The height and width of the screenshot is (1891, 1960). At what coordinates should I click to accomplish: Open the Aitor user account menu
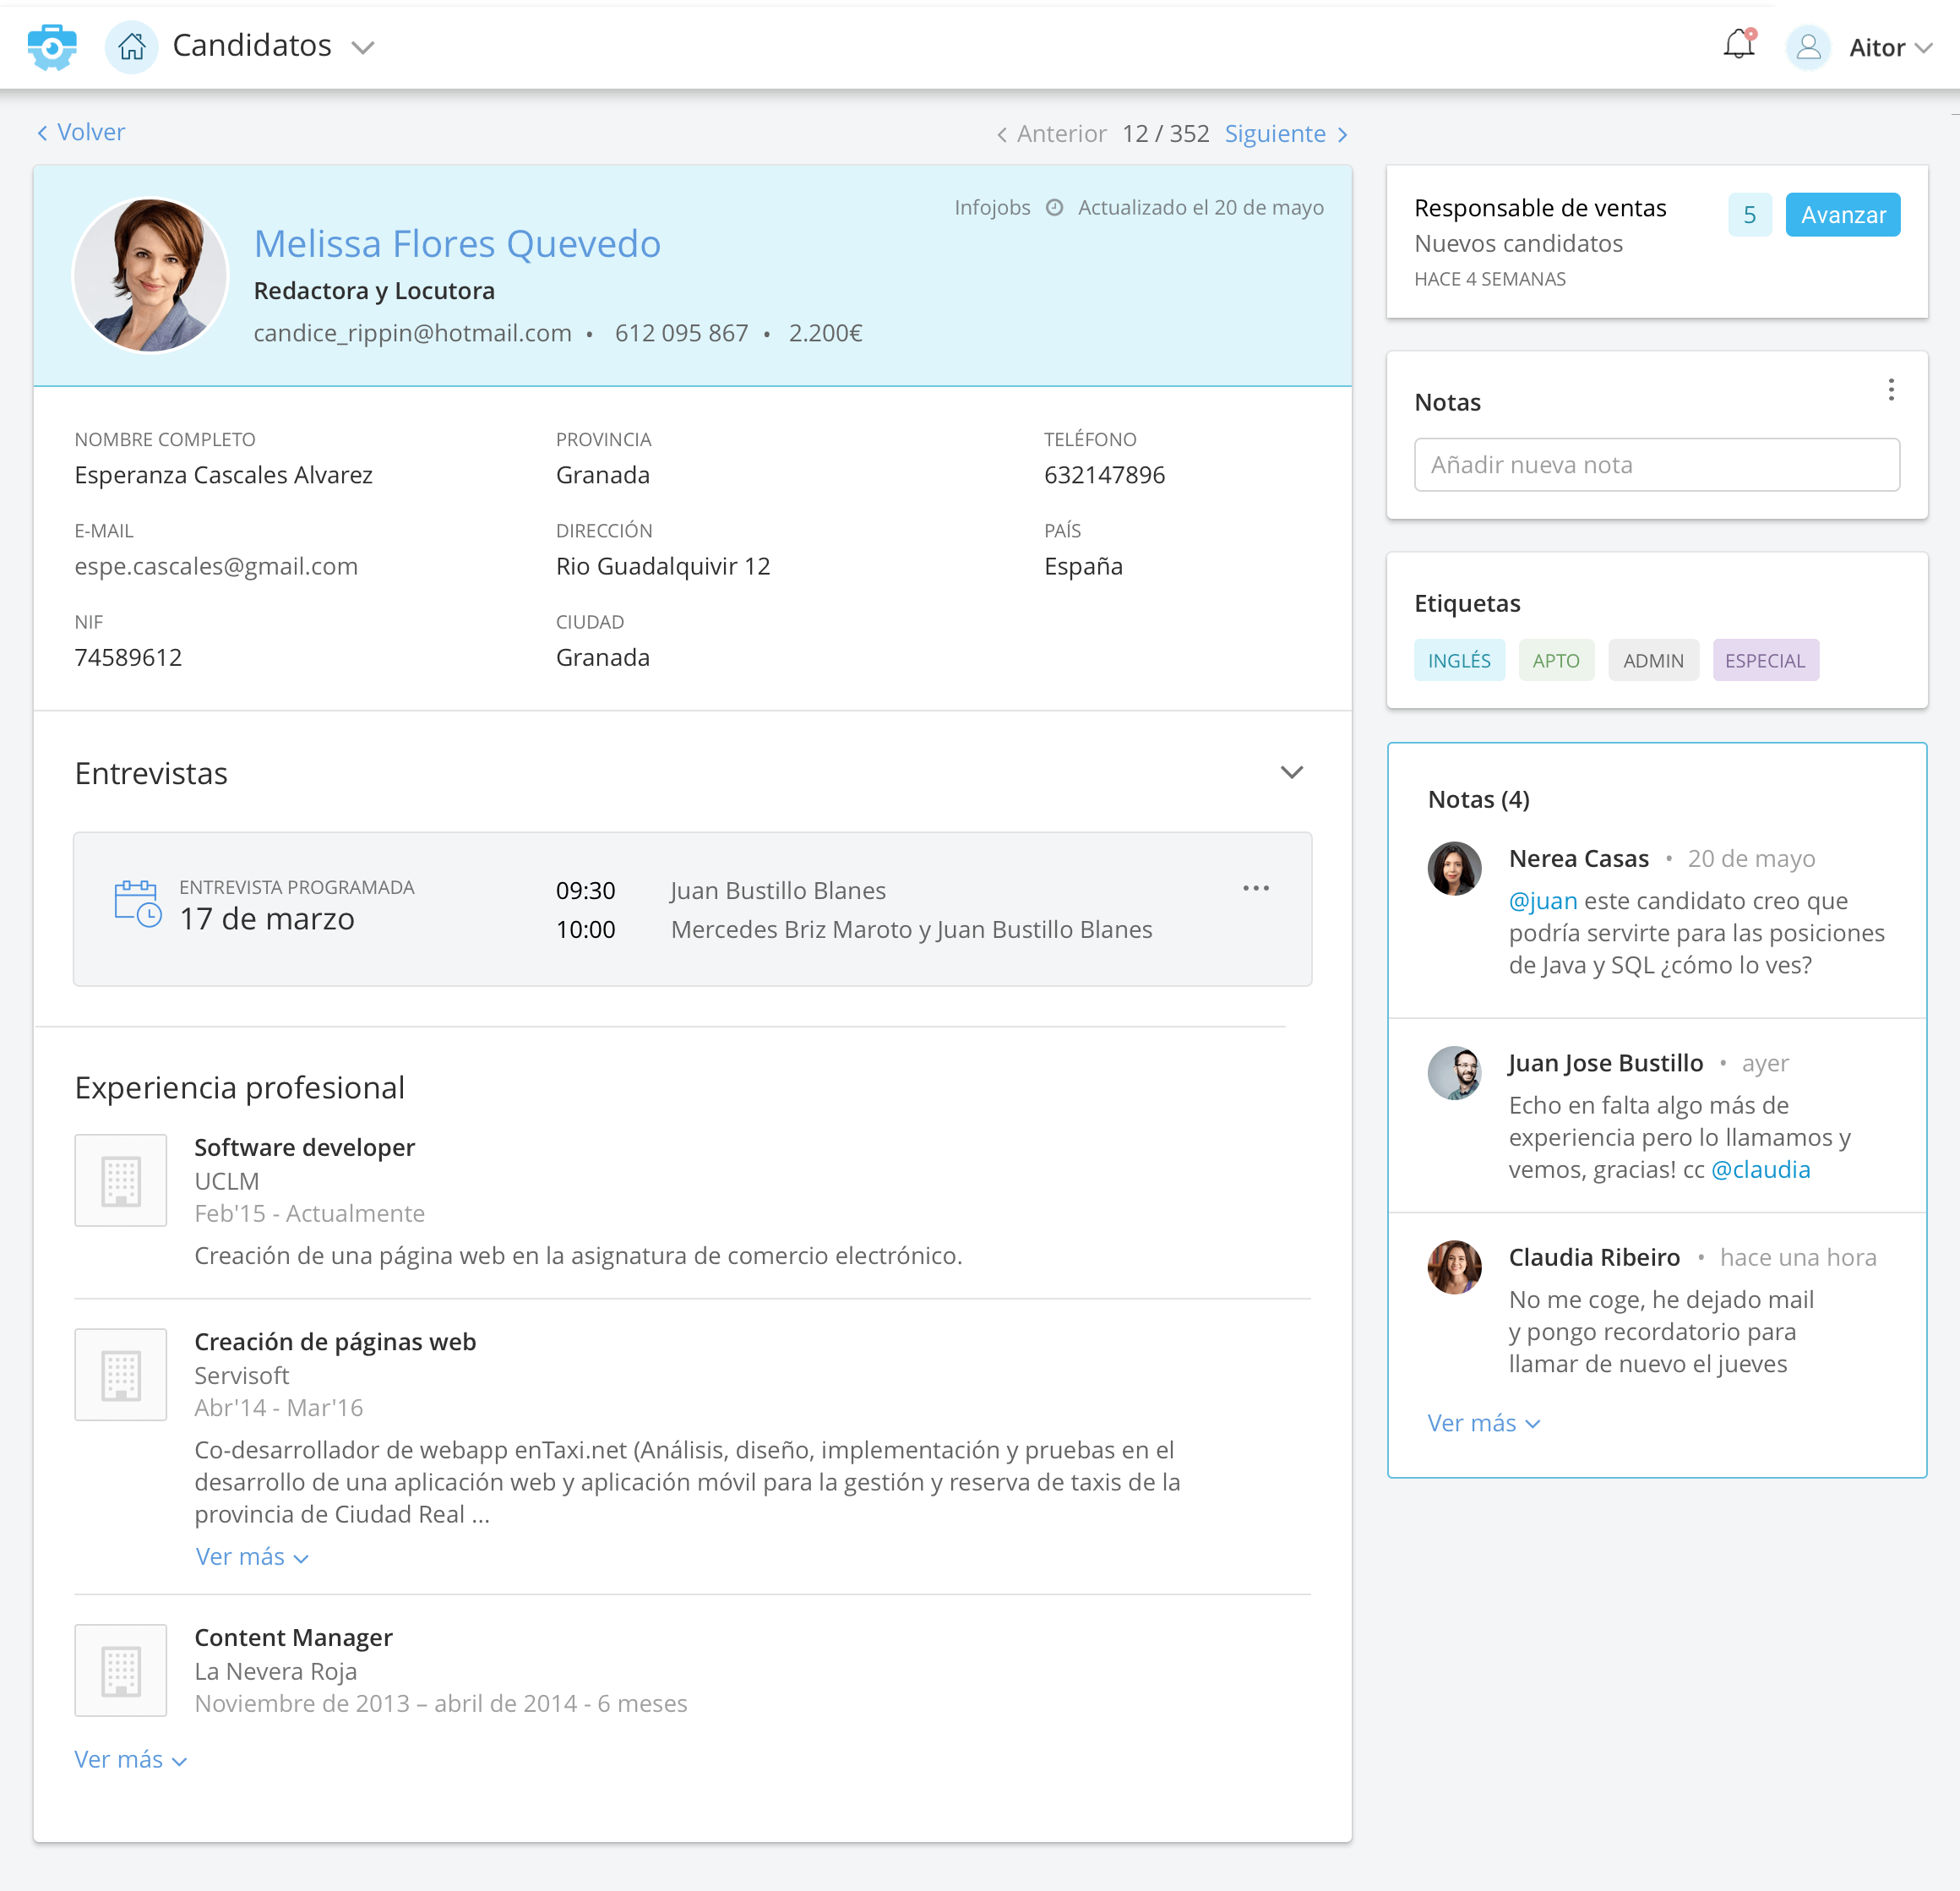point(1890,47)
